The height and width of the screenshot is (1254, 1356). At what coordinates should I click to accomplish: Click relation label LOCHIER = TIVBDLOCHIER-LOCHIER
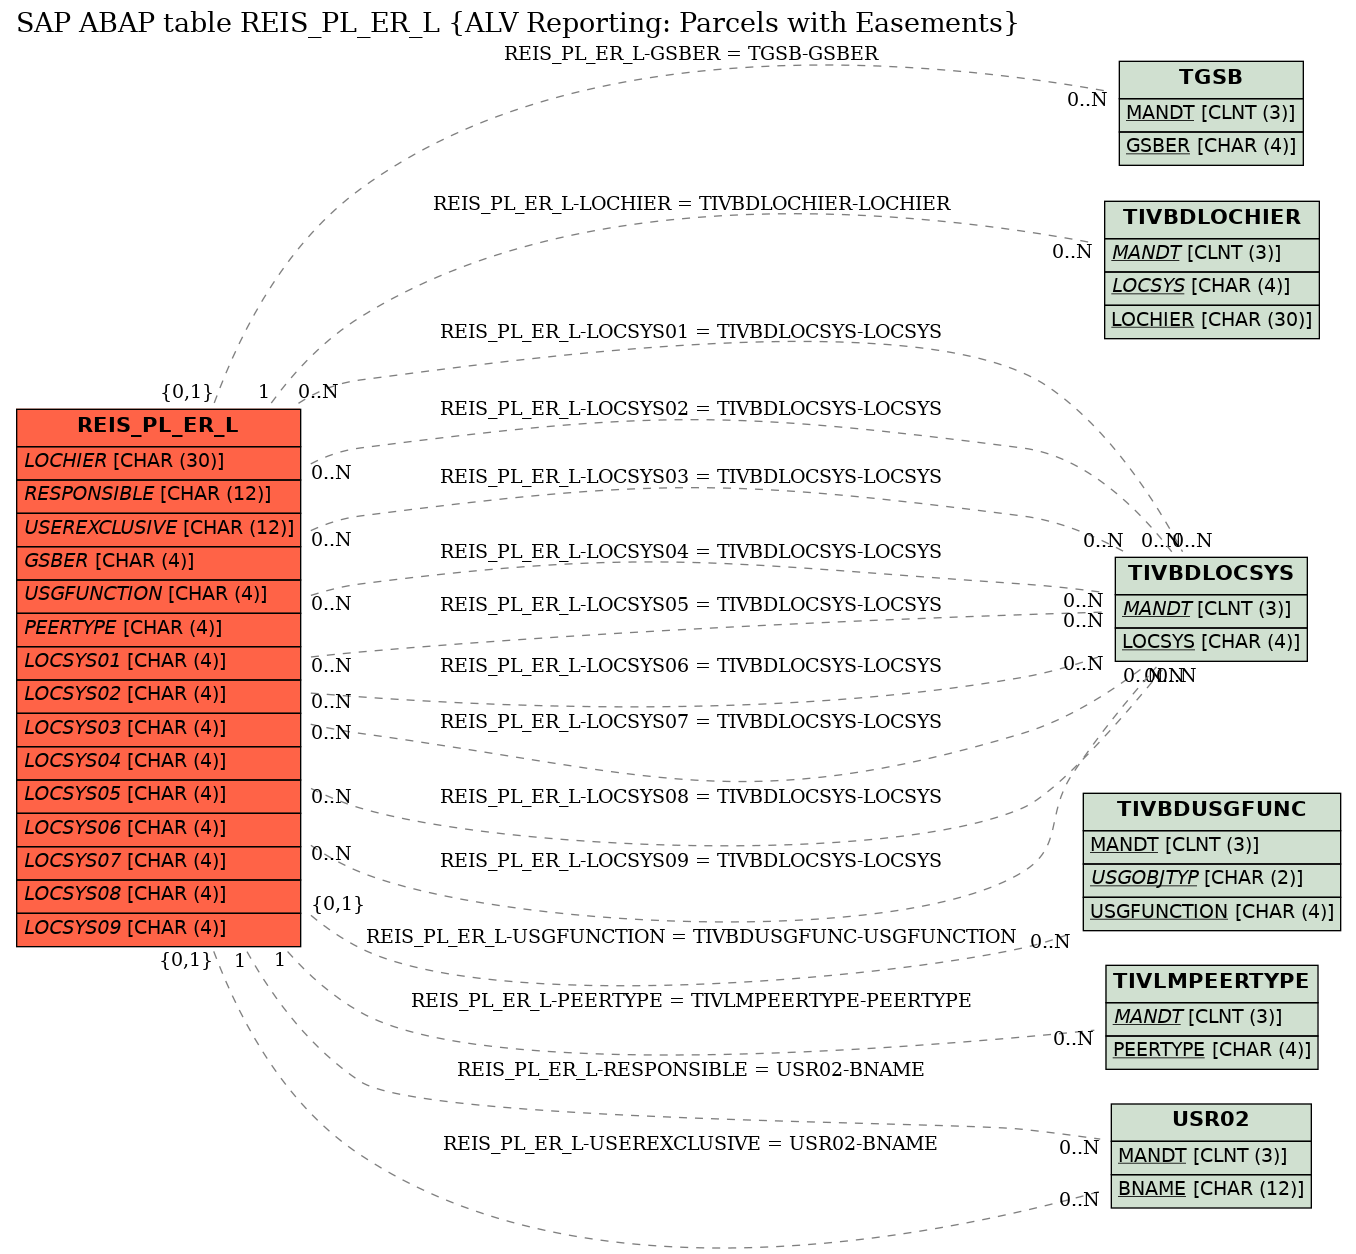[x=691, y=204]
